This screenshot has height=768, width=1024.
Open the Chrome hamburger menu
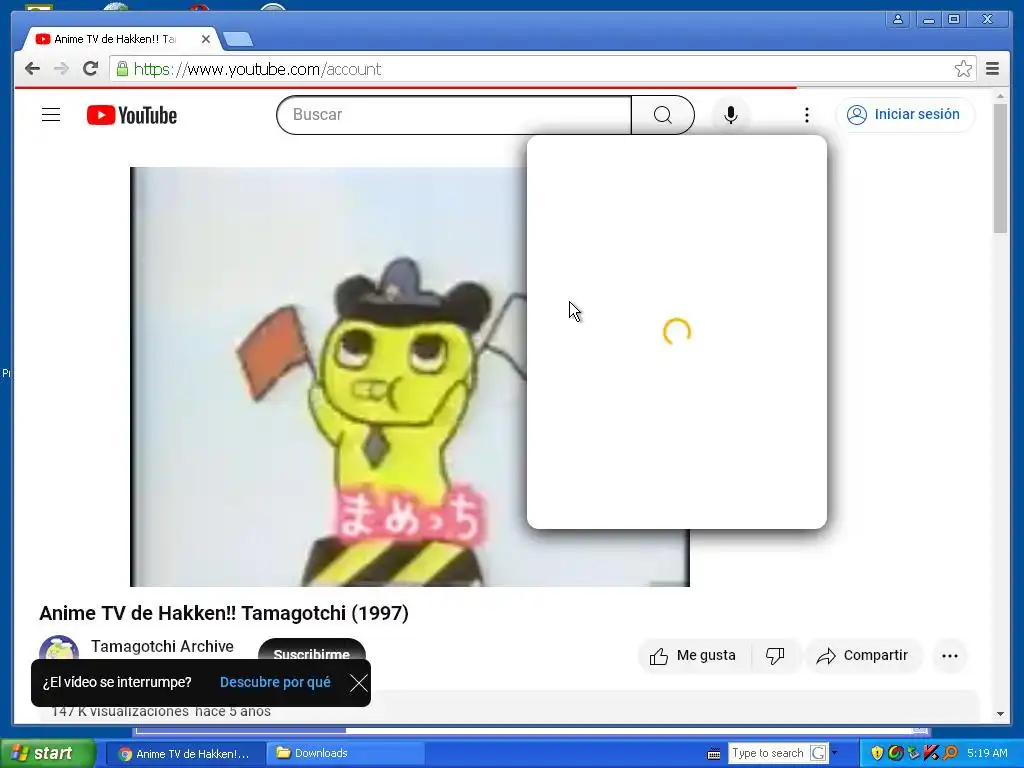pos(993,69)
